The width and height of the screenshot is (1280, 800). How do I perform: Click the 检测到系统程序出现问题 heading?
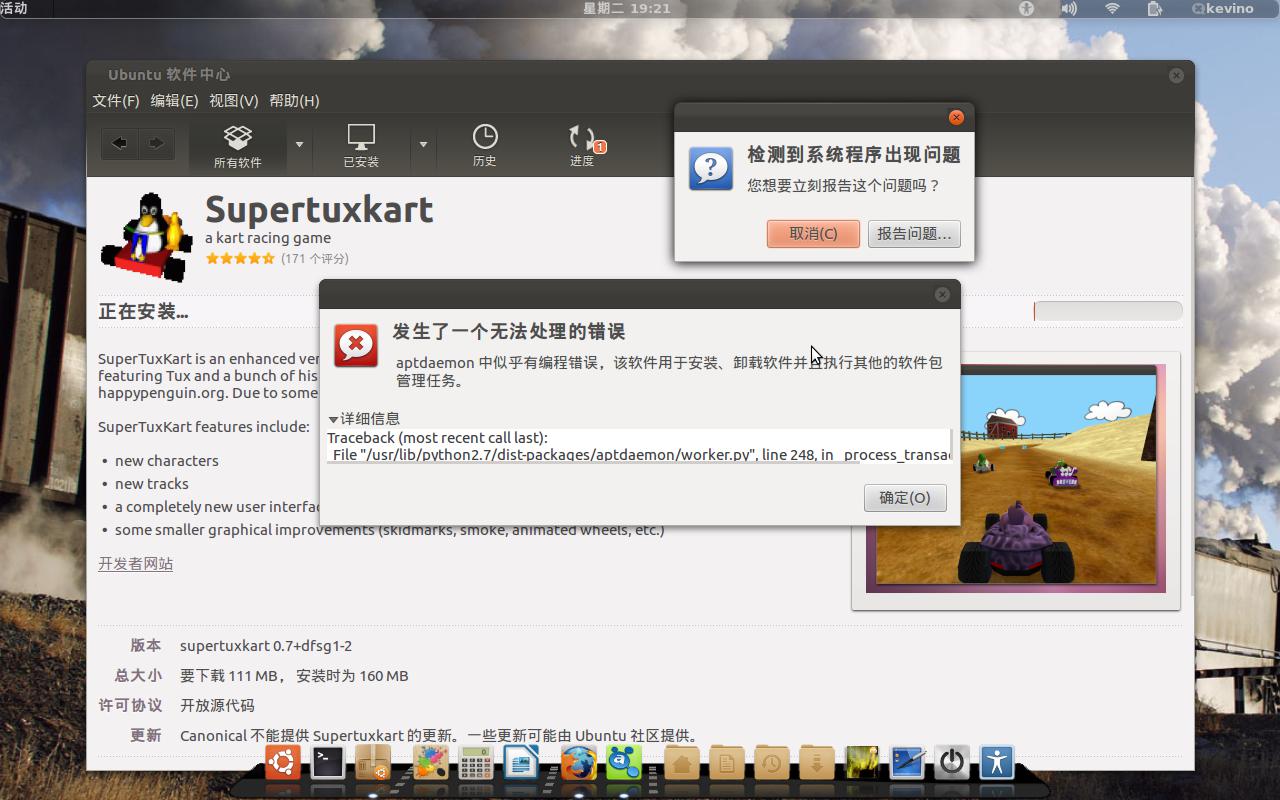(854, 155)
